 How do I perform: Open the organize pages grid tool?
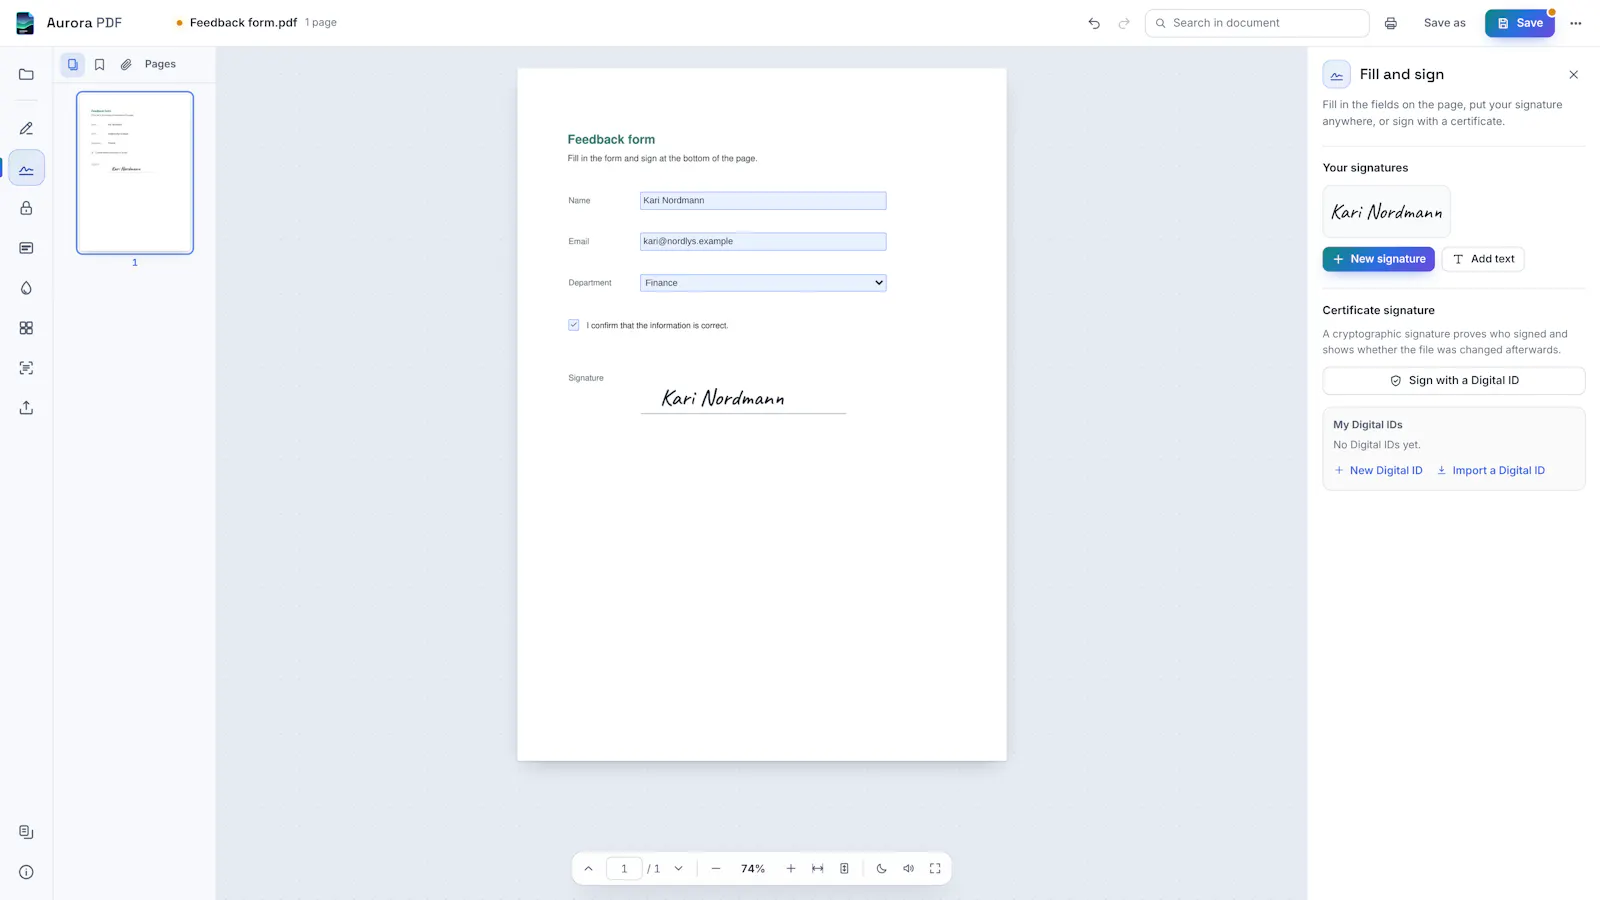[x=26, y=328]
